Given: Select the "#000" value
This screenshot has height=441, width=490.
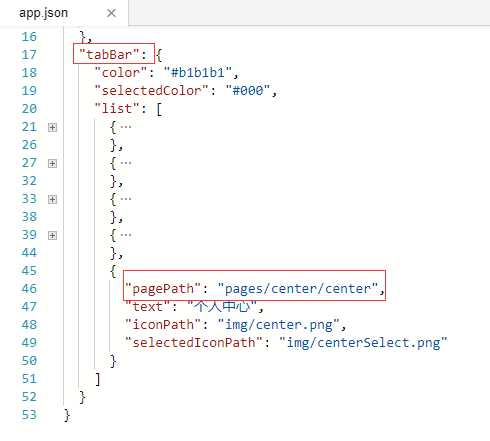Looking at the screenshot, I should click(248, 90).
